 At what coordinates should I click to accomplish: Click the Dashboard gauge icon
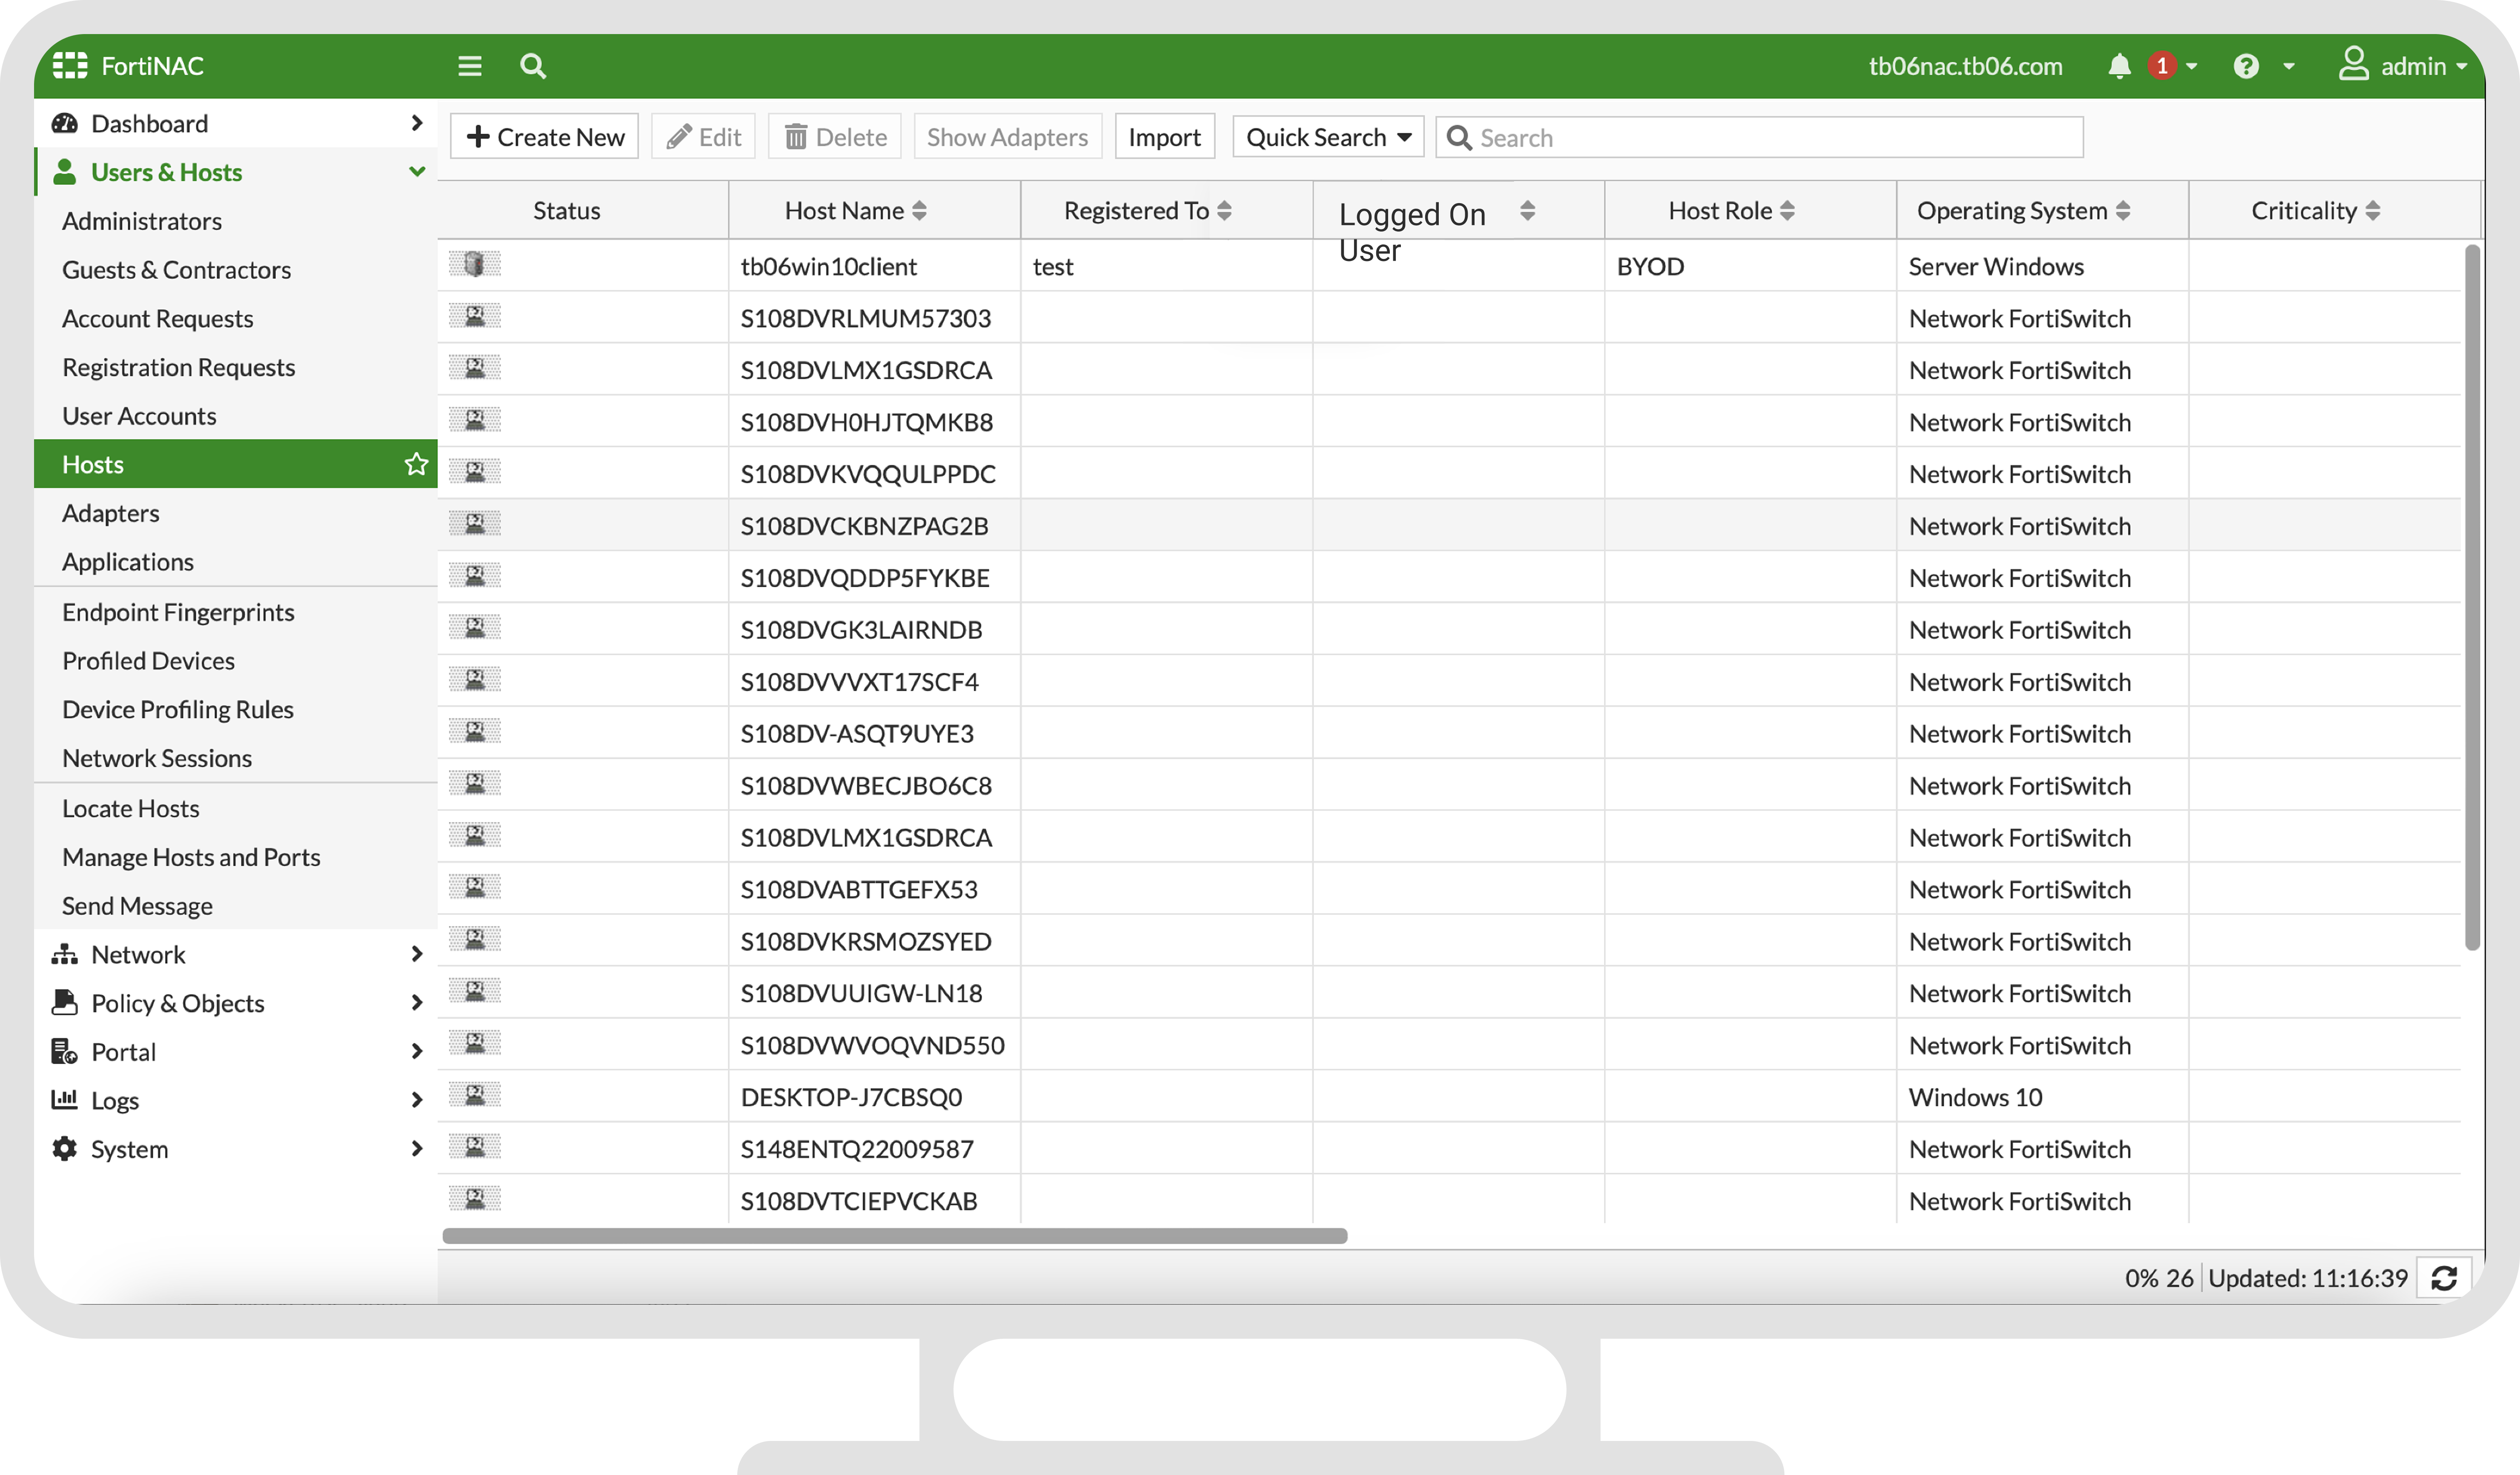65,123
